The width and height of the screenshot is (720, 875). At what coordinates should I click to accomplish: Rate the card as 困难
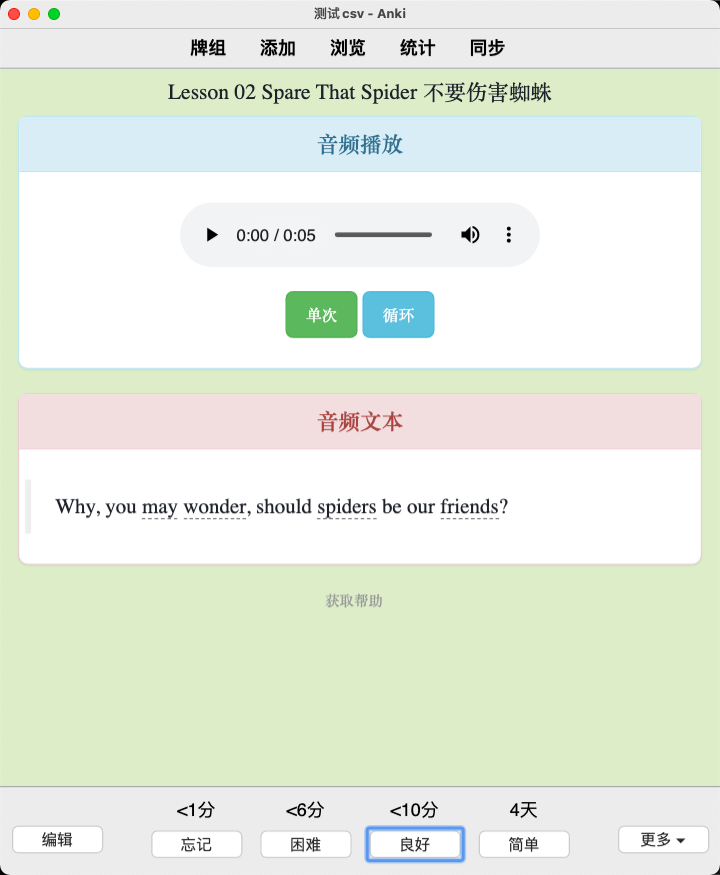(306, 844)
